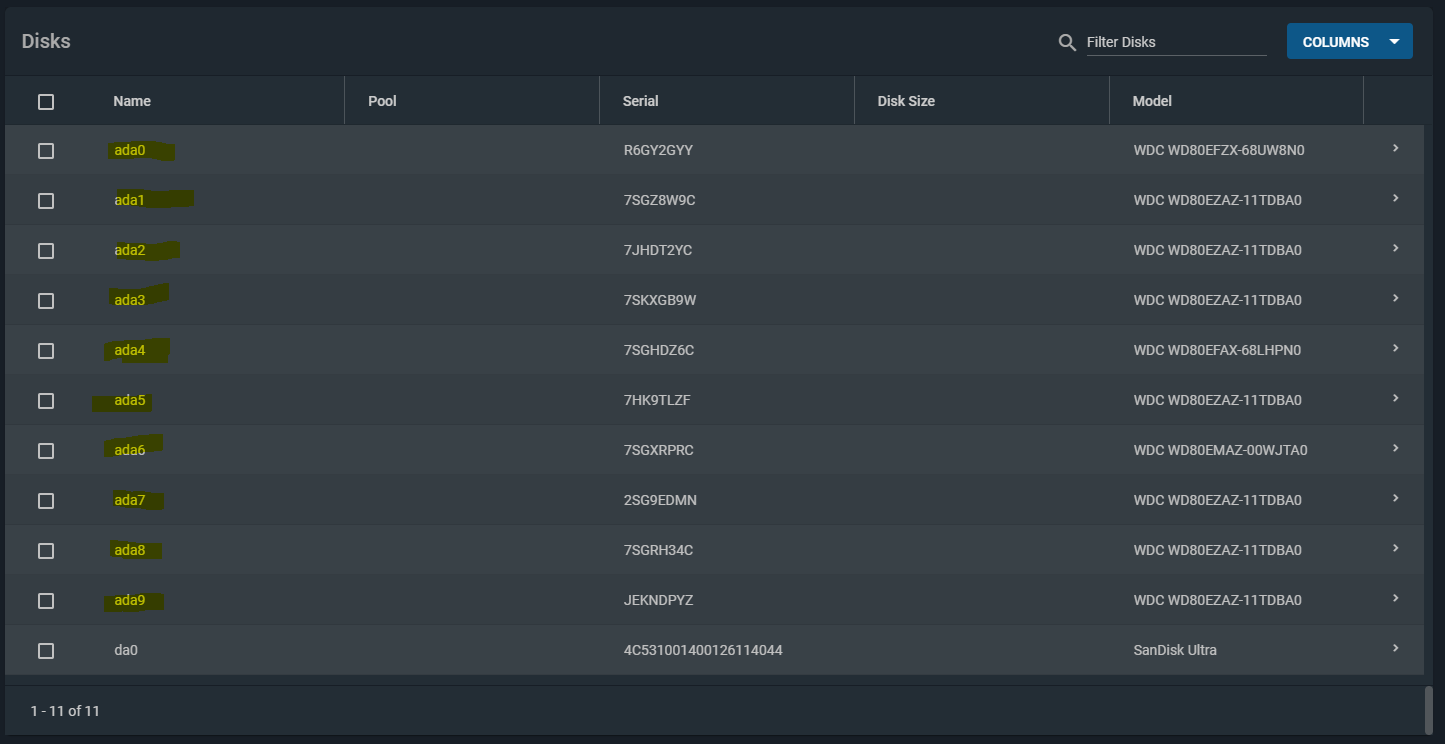Screen dimensions: 1445x744
Task: Sort the table by Serial
Action: (640, 101)
